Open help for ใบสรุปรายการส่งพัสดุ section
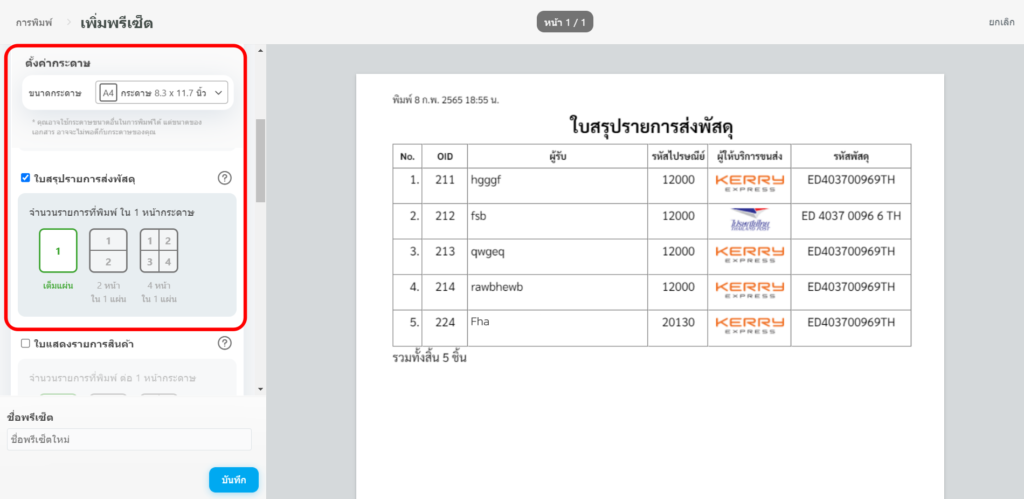Image resolution: width=1024 pixels, height=499 pixels. pyautogui.click(x=225, y=178)
